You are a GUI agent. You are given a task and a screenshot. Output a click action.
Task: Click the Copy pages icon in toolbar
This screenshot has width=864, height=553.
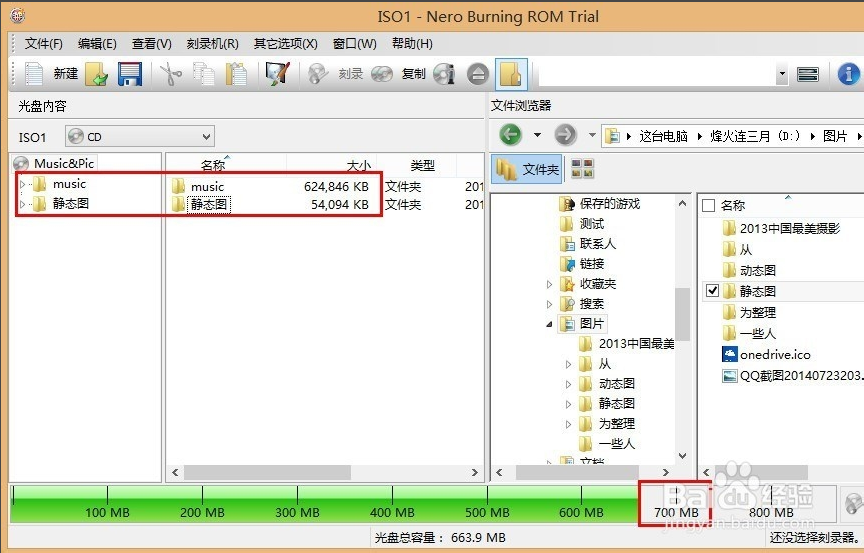tap(203, 74)
